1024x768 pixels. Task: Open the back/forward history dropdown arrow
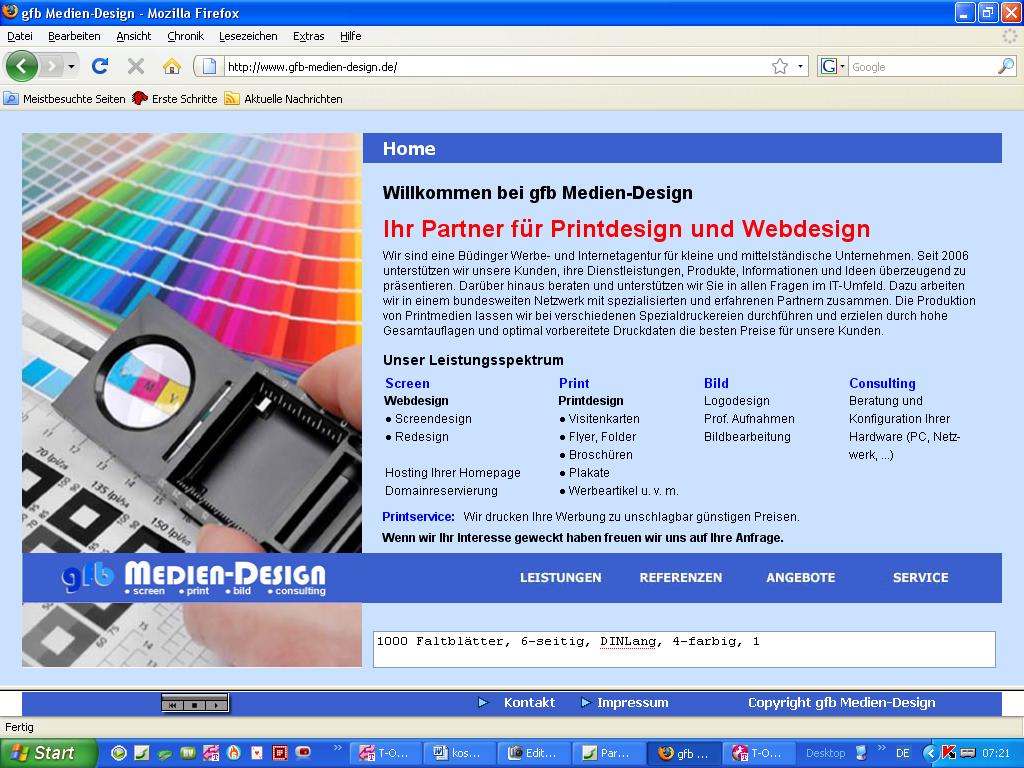pos(71,66)
